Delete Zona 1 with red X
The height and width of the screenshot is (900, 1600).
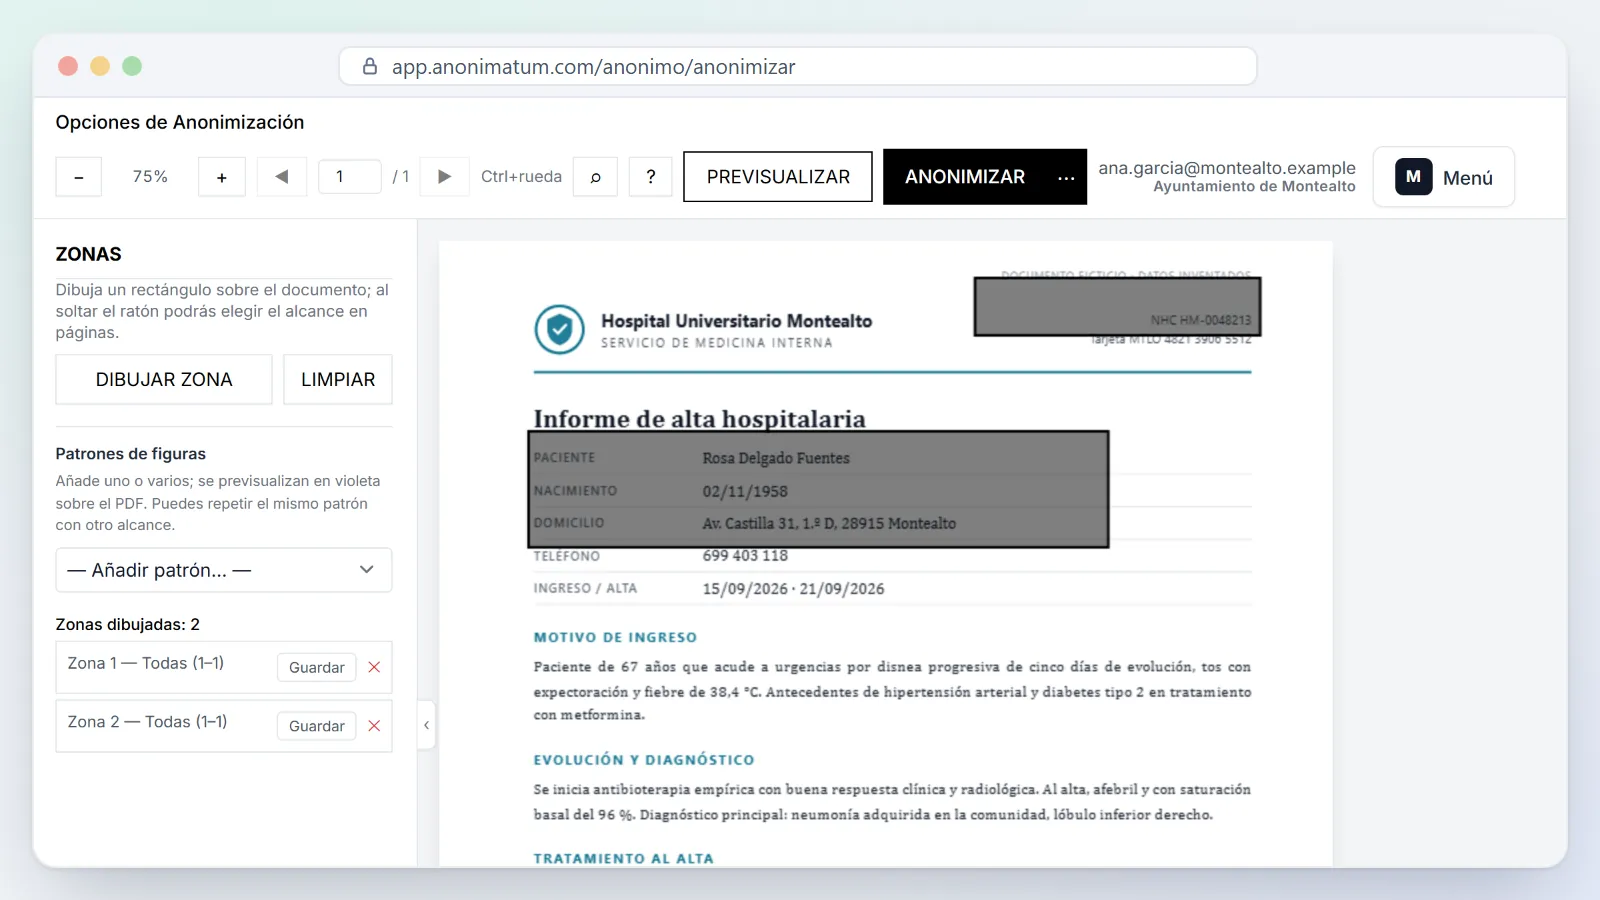(x=374, y=667)
